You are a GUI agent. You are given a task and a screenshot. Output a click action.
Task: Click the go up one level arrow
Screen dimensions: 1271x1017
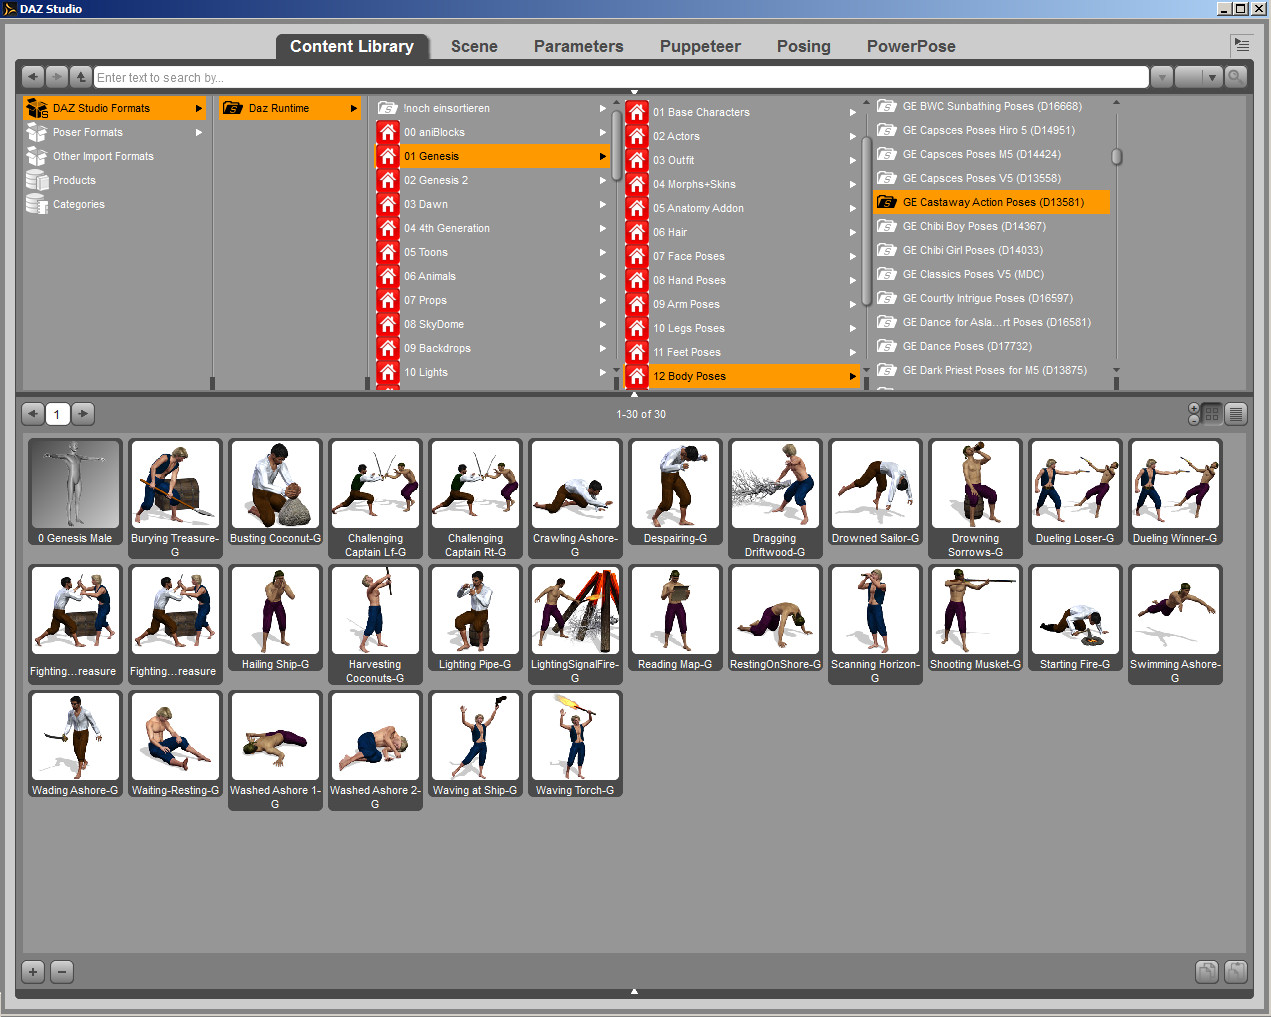(81, 77)
